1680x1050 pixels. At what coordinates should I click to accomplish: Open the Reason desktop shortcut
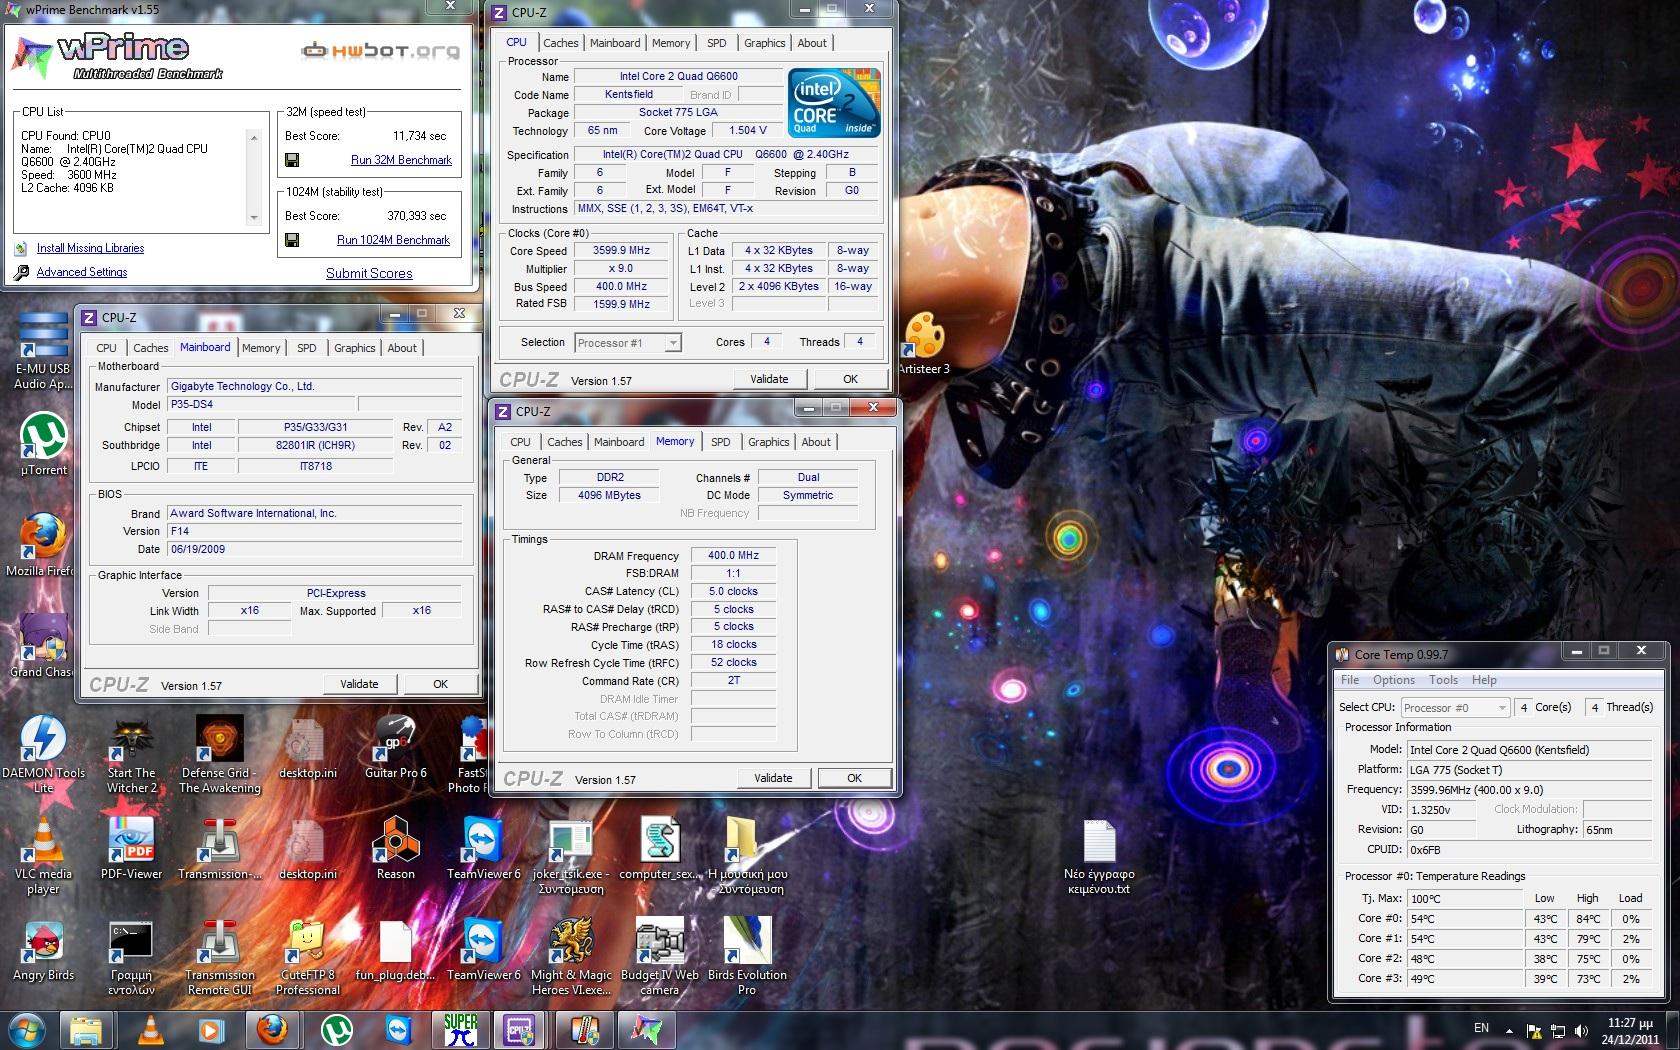point(395,848)
